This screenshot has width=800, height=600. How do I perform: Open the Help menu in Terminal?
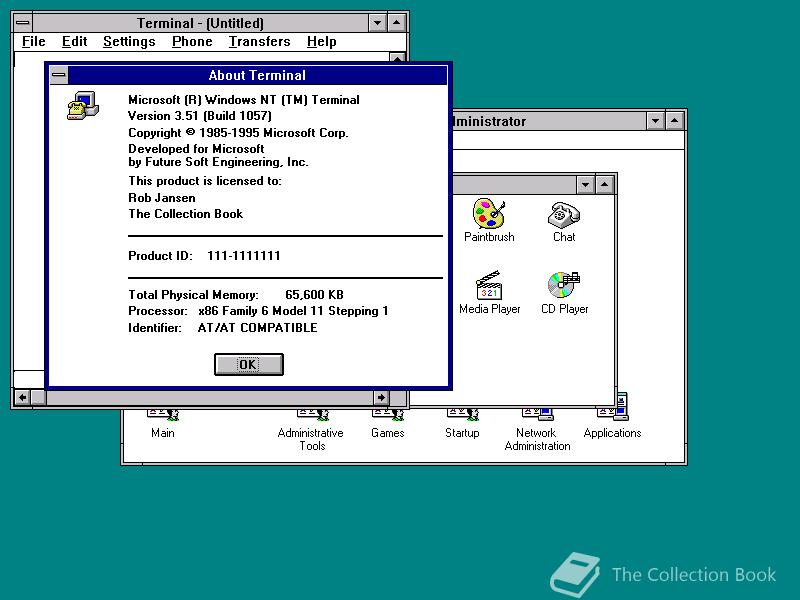321,41
